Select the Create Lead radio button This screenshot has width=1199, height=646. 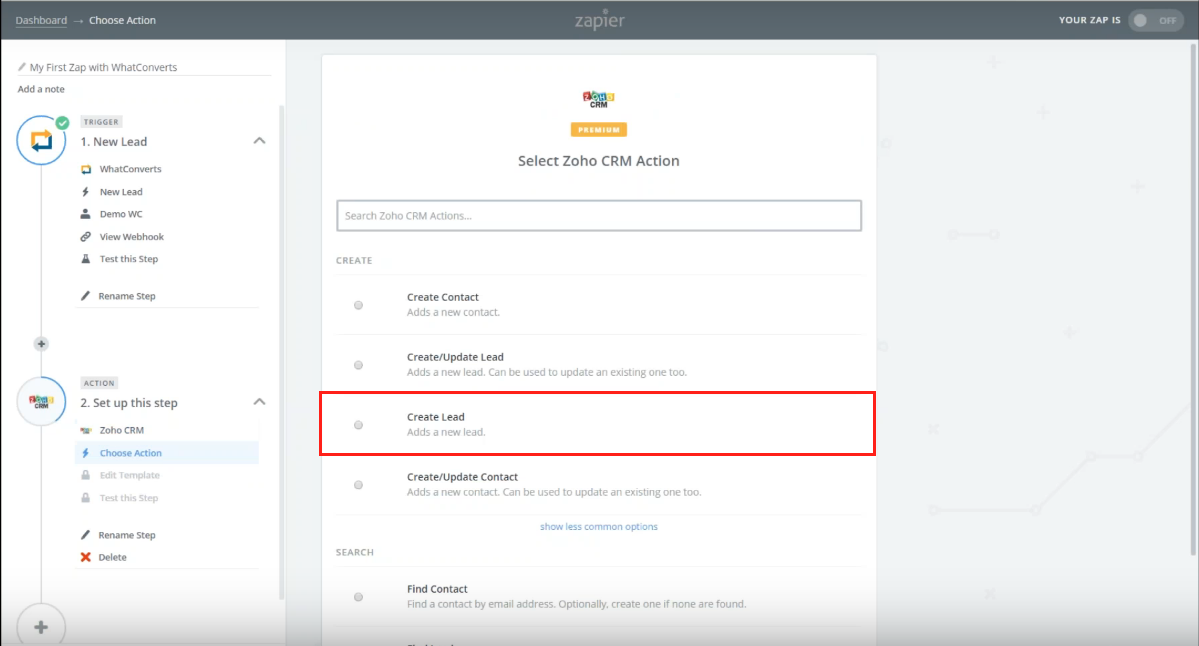pos(359,425)
